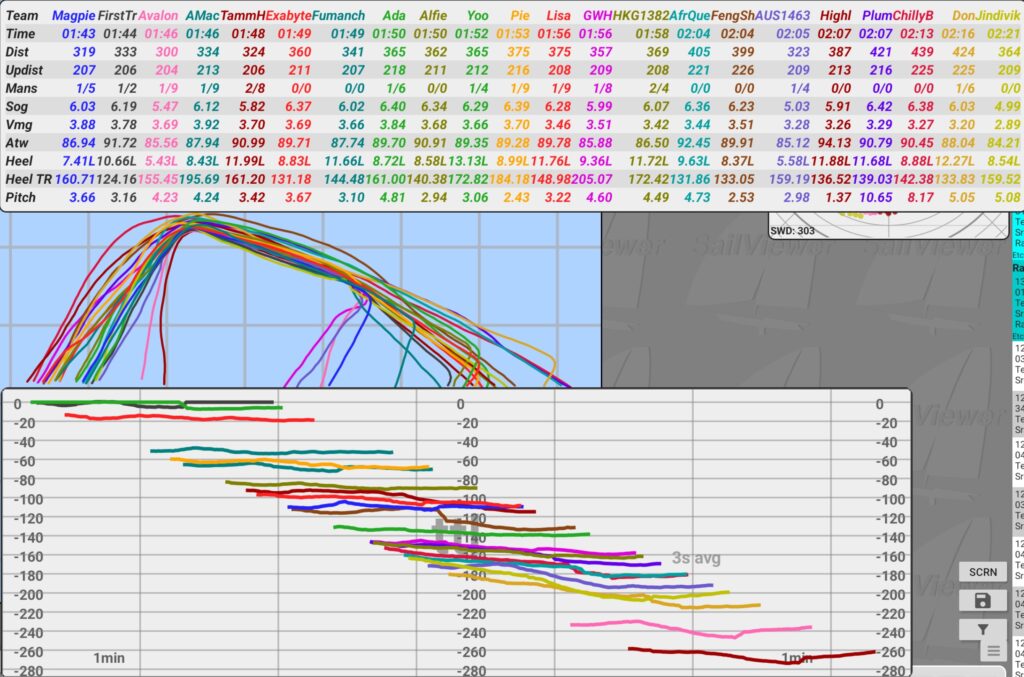The image size is (1024, 677).
Task: Select the Fumanch team column header
Action: pos(338,16)
